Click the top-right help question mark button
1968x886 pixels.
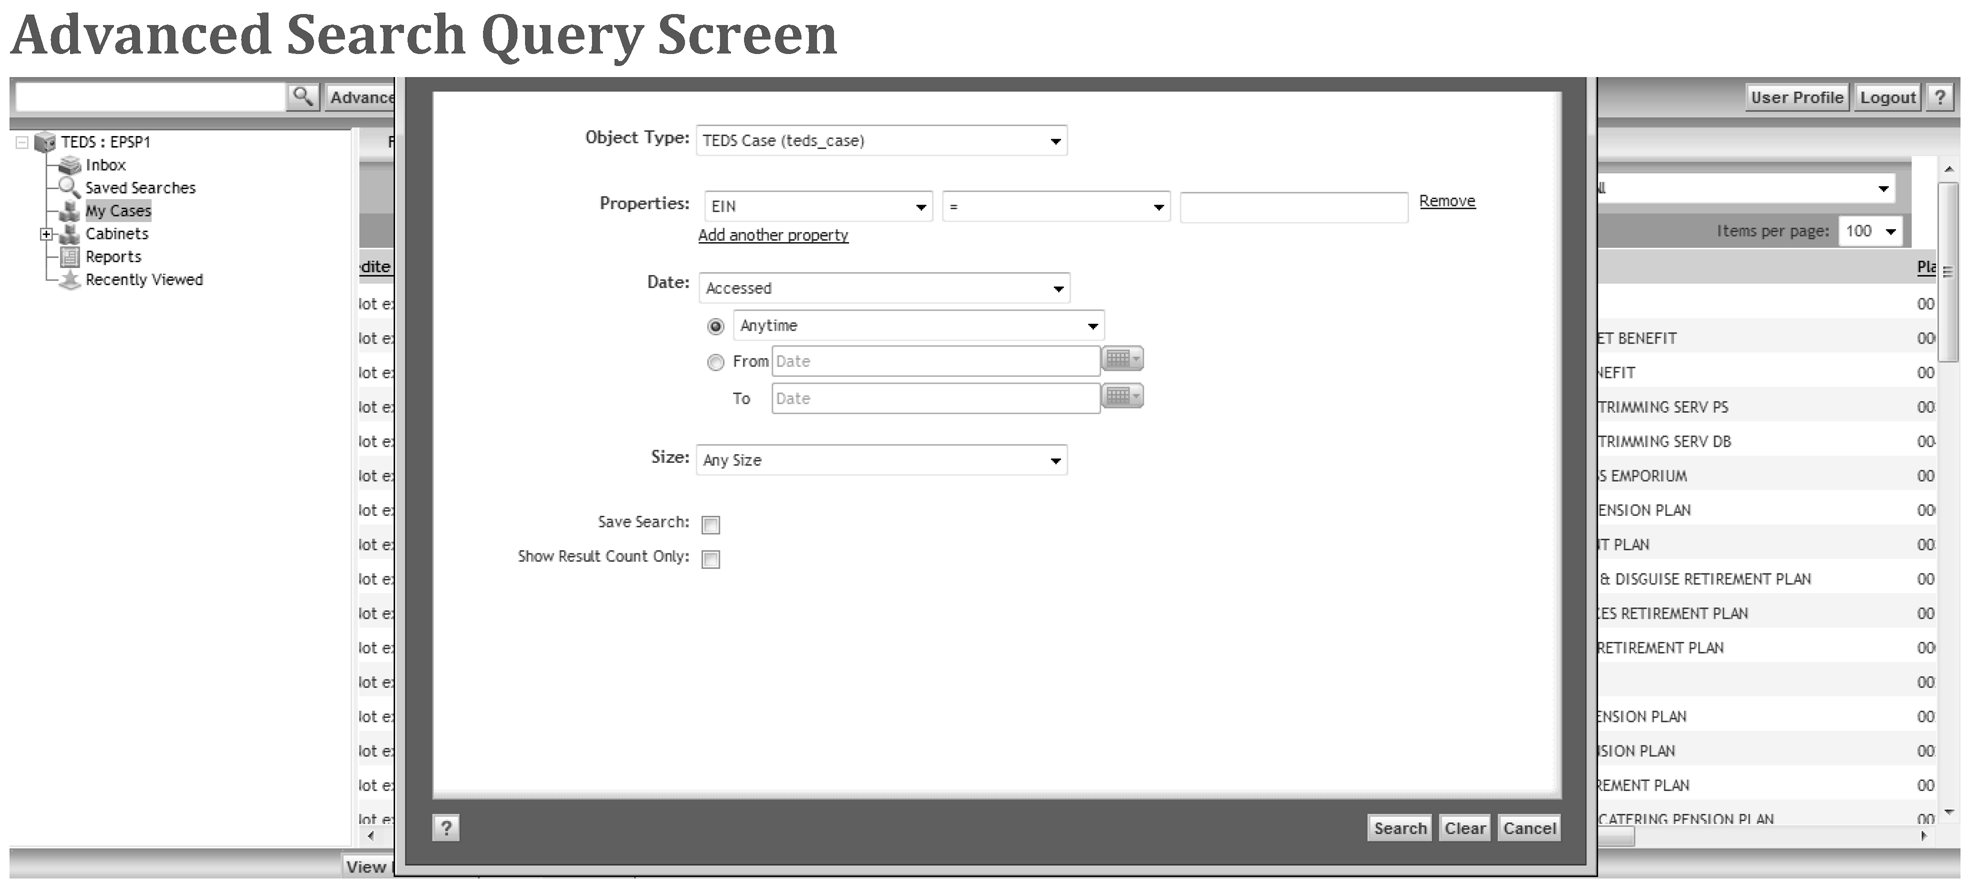click(1940, 97)
